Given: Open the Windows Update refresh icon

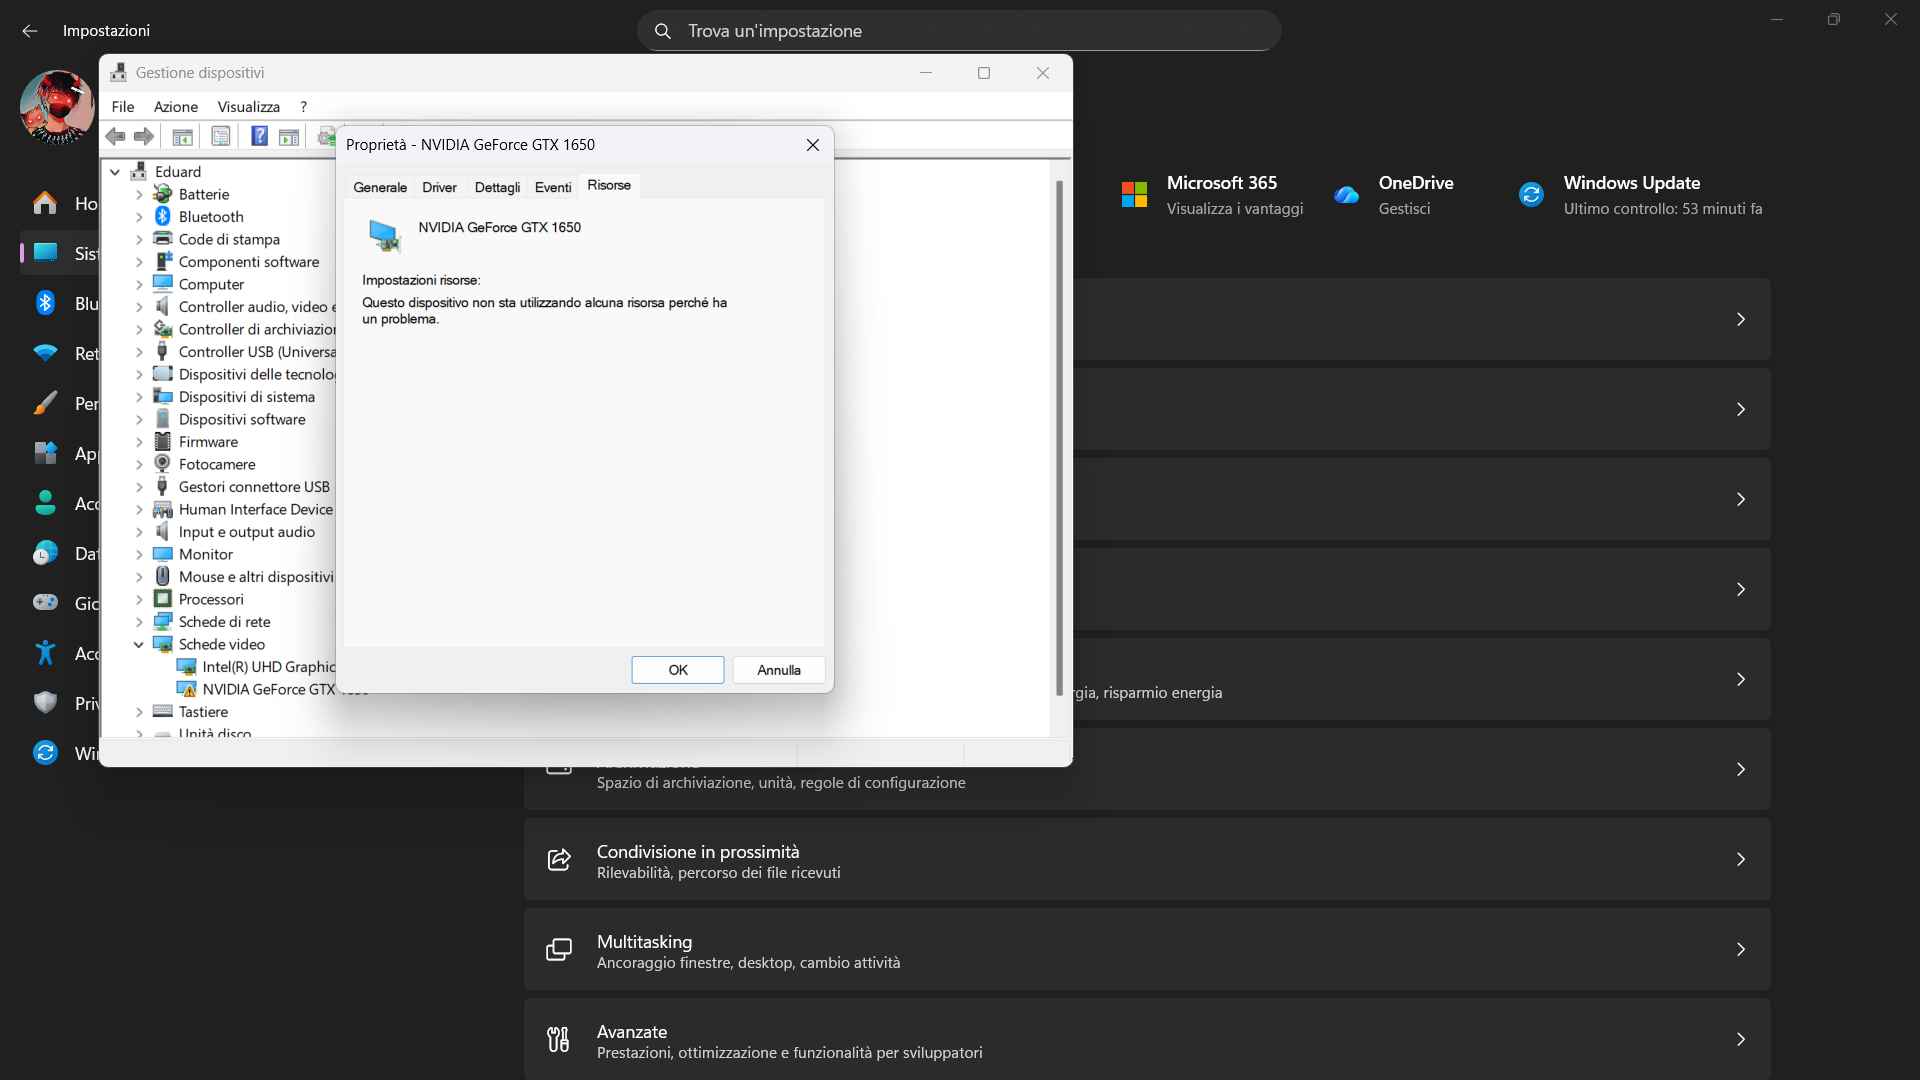Looking at the screenshot, I should coord(1531,194).
